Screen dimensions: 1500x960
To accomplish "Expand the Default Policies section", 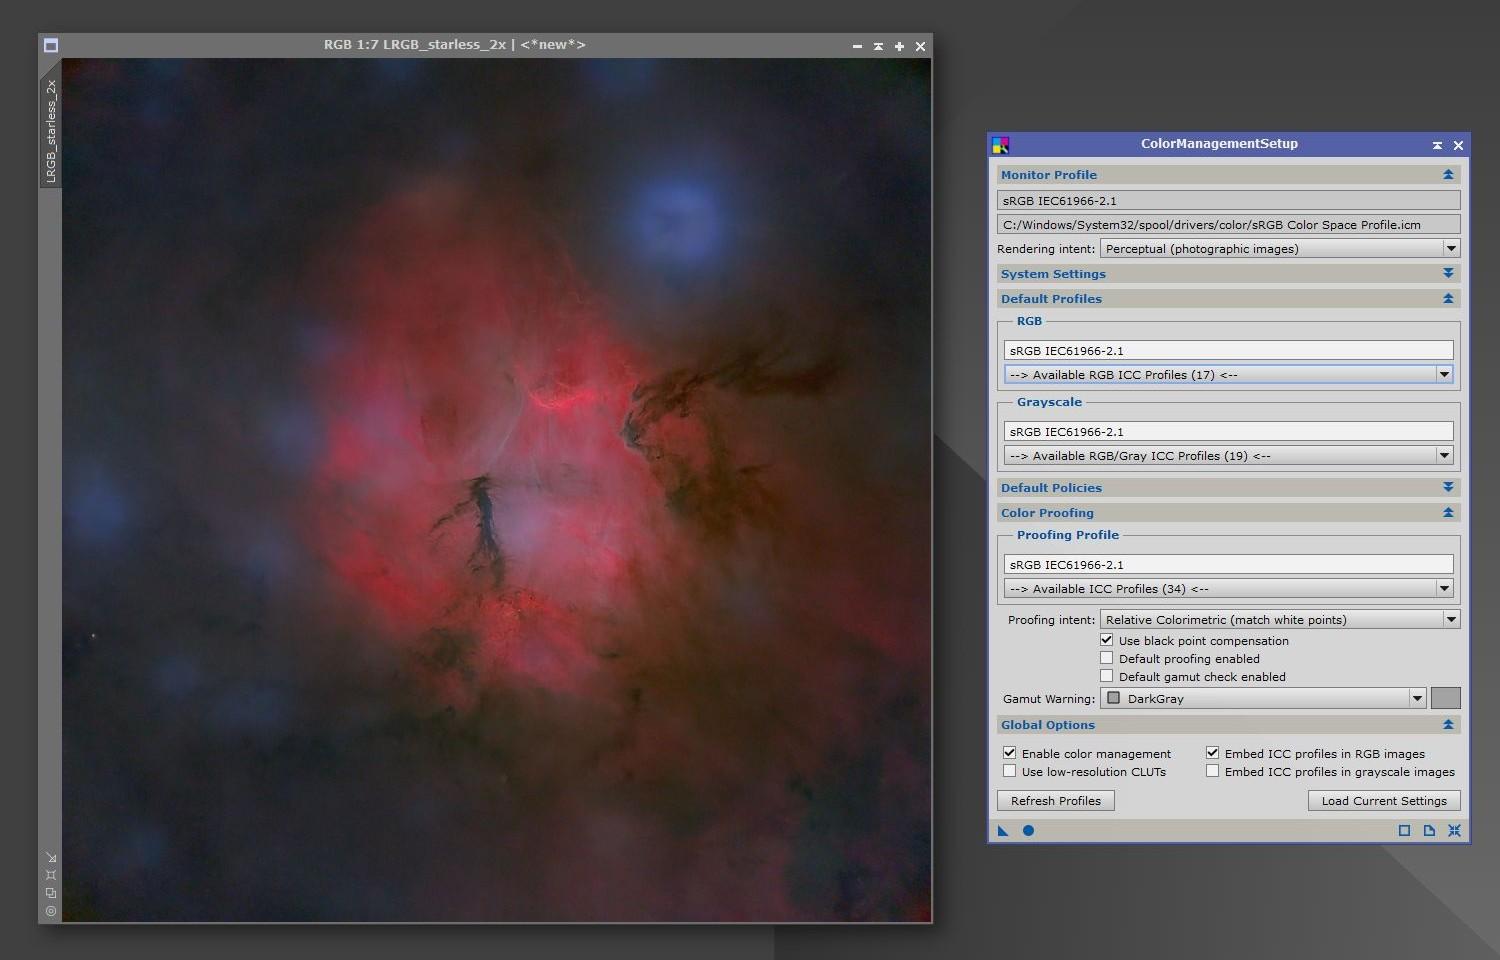I will point(1448,487).
